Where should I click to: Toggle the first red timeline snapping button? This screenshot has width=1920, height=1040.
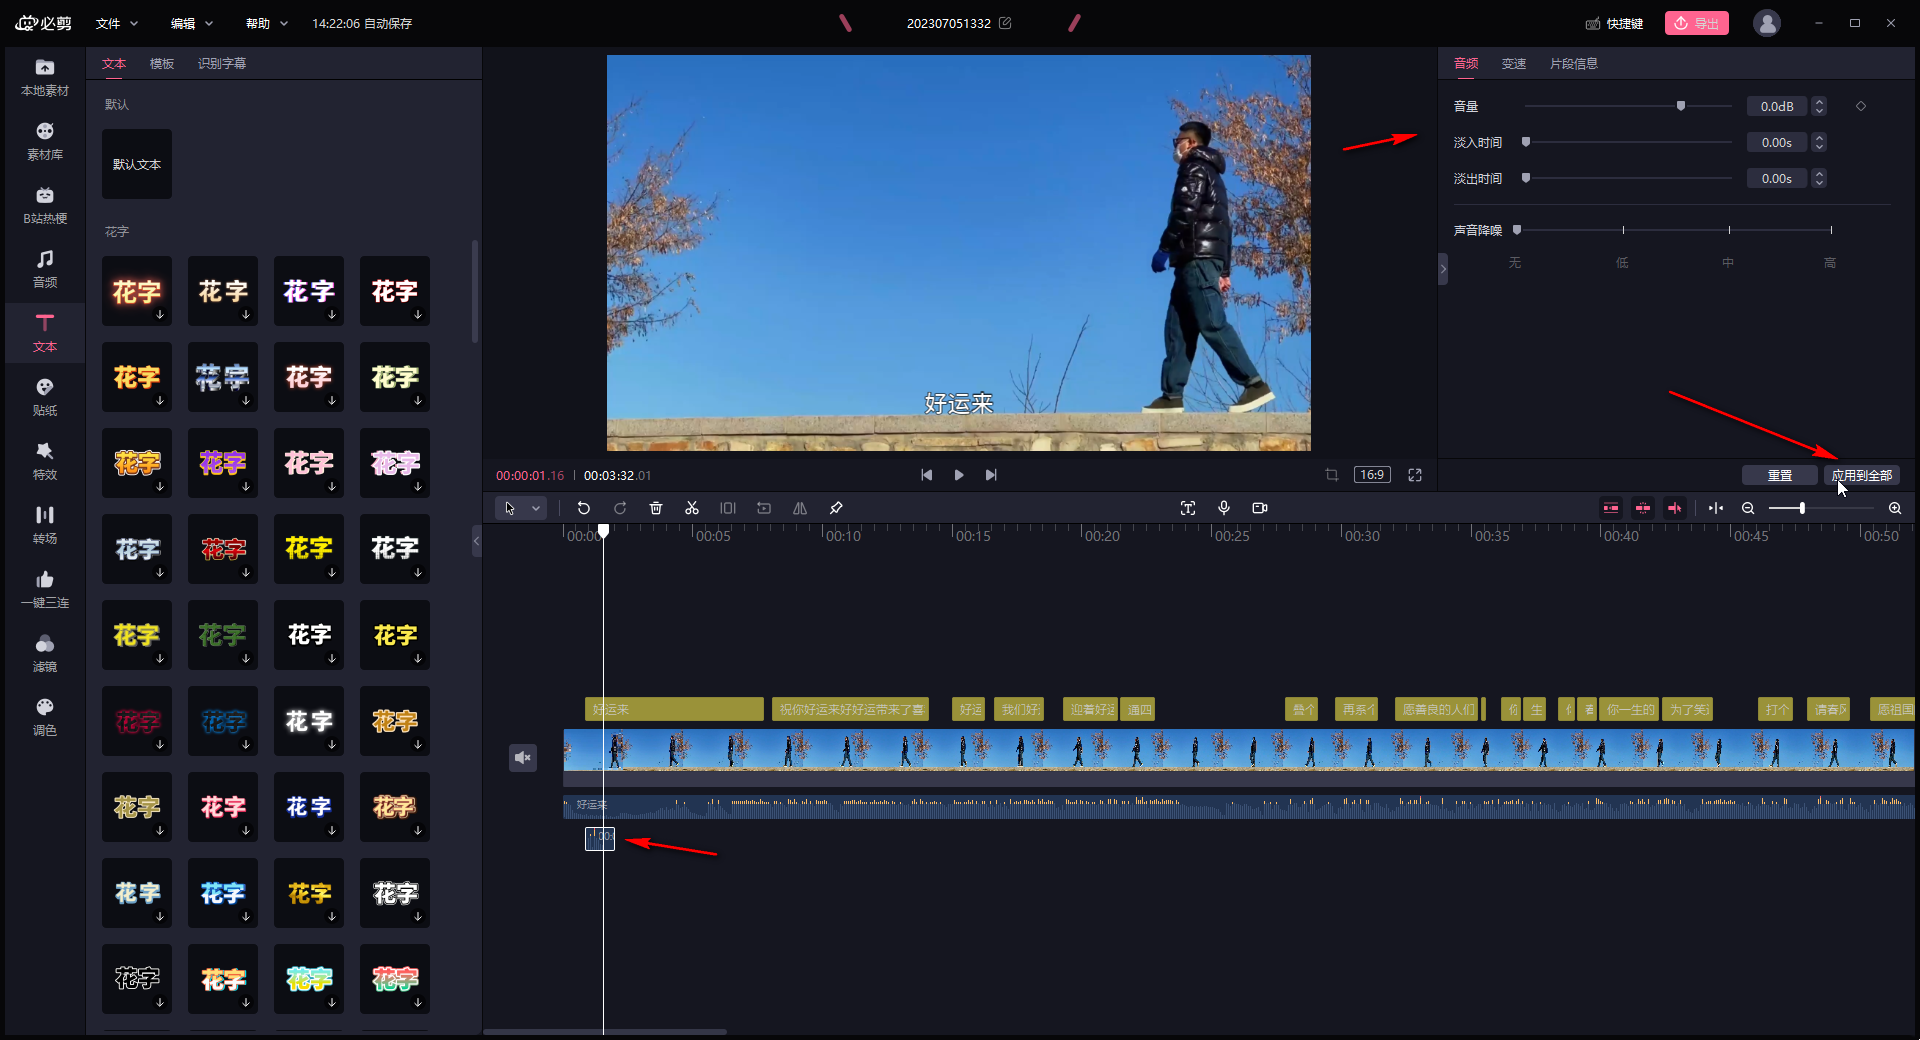[1610, 508]
